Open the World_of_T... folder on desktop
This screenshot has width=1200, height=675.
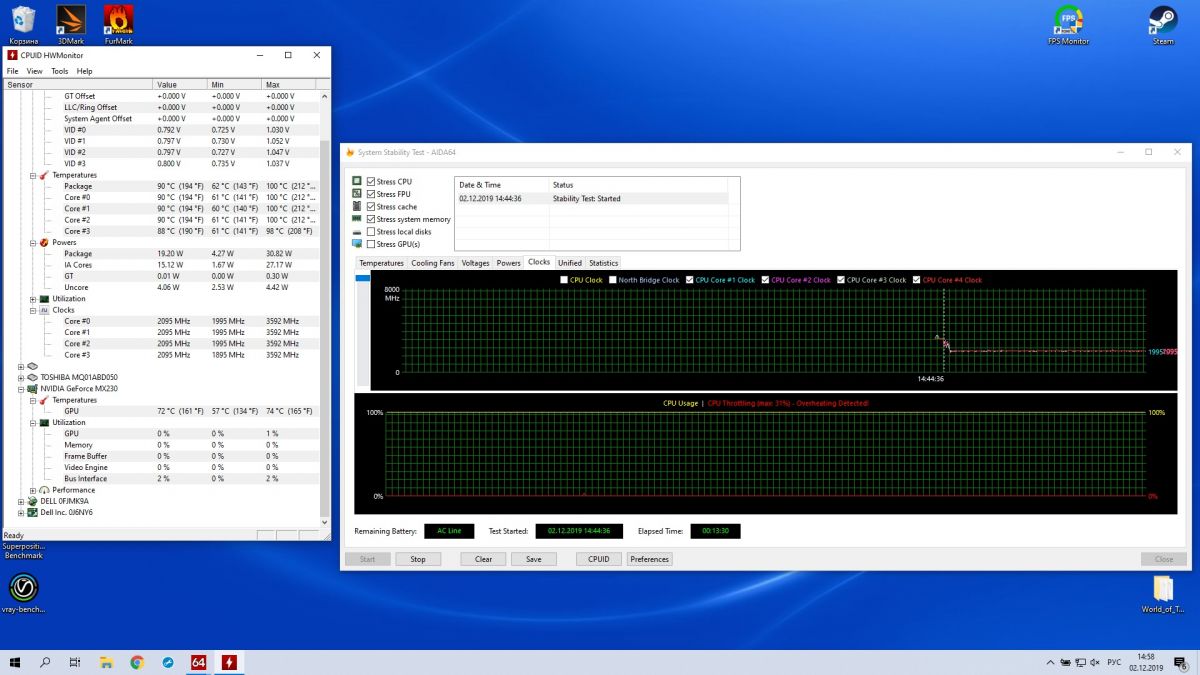coord(1163,592)
